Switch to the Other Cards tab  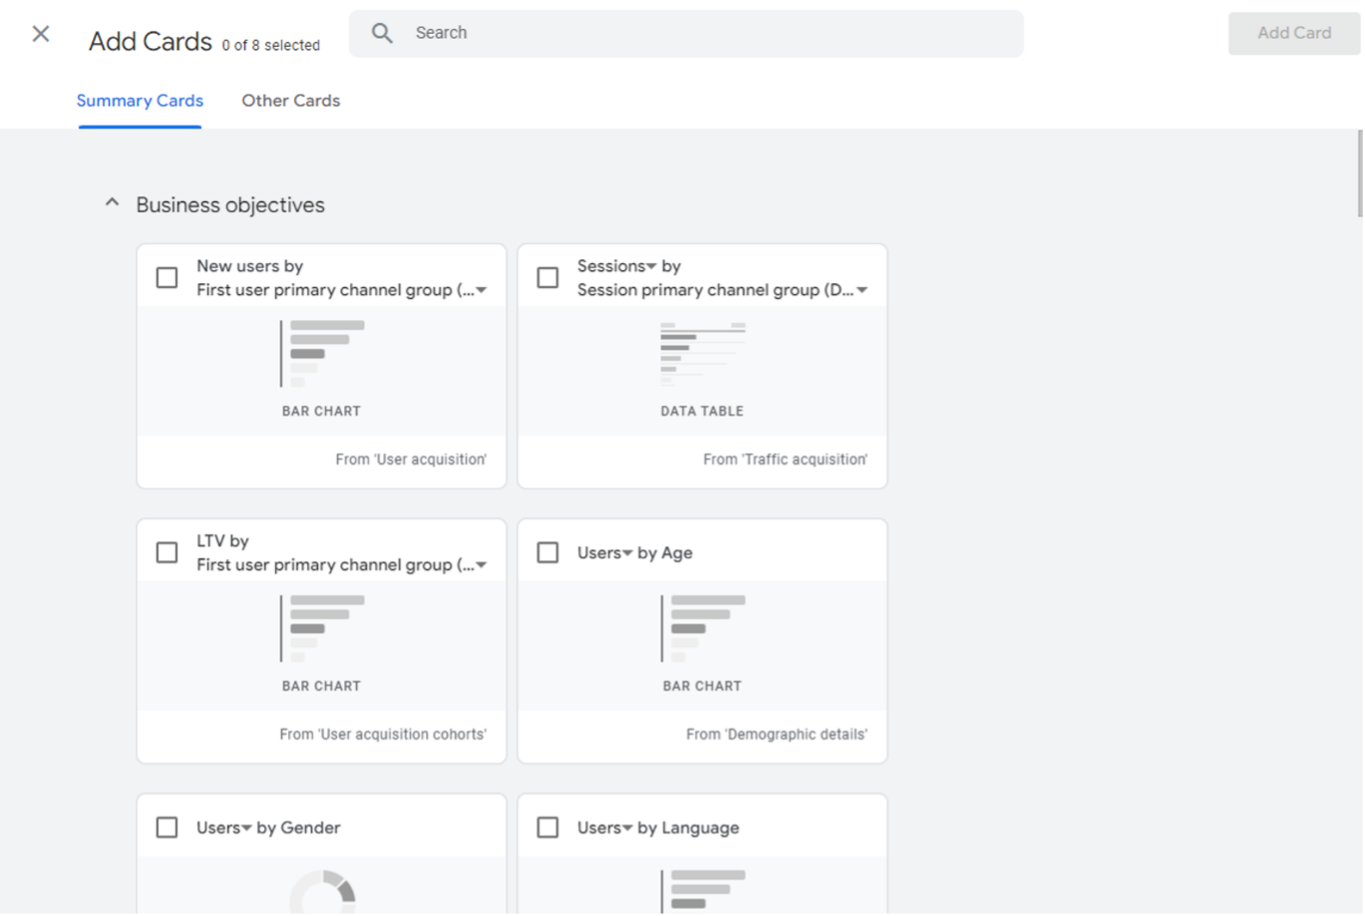291,101
